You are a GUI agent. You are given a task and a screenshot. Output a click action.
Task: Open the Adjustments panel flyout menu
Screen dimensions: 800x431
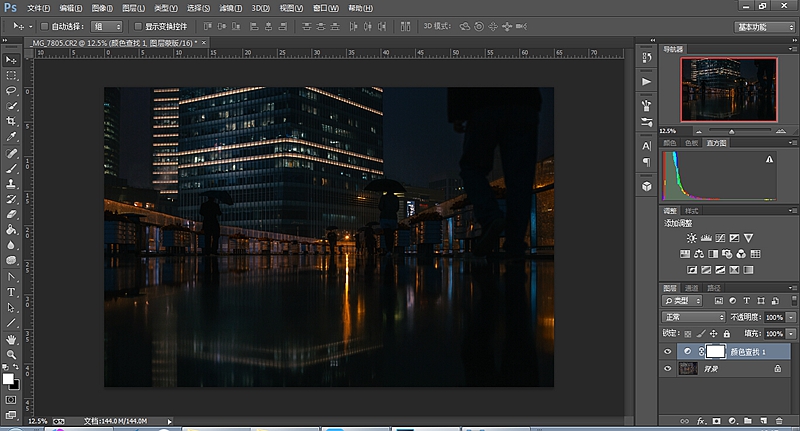click(x=792, y=210)
